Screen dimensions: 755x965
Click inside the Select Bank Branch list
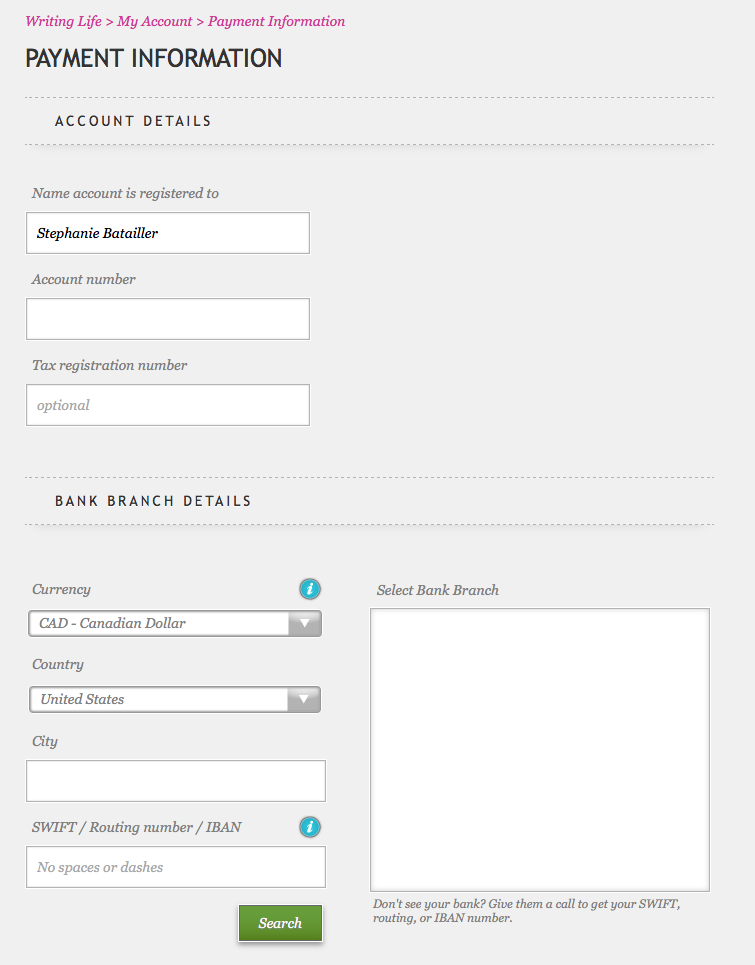click(540, 750)
